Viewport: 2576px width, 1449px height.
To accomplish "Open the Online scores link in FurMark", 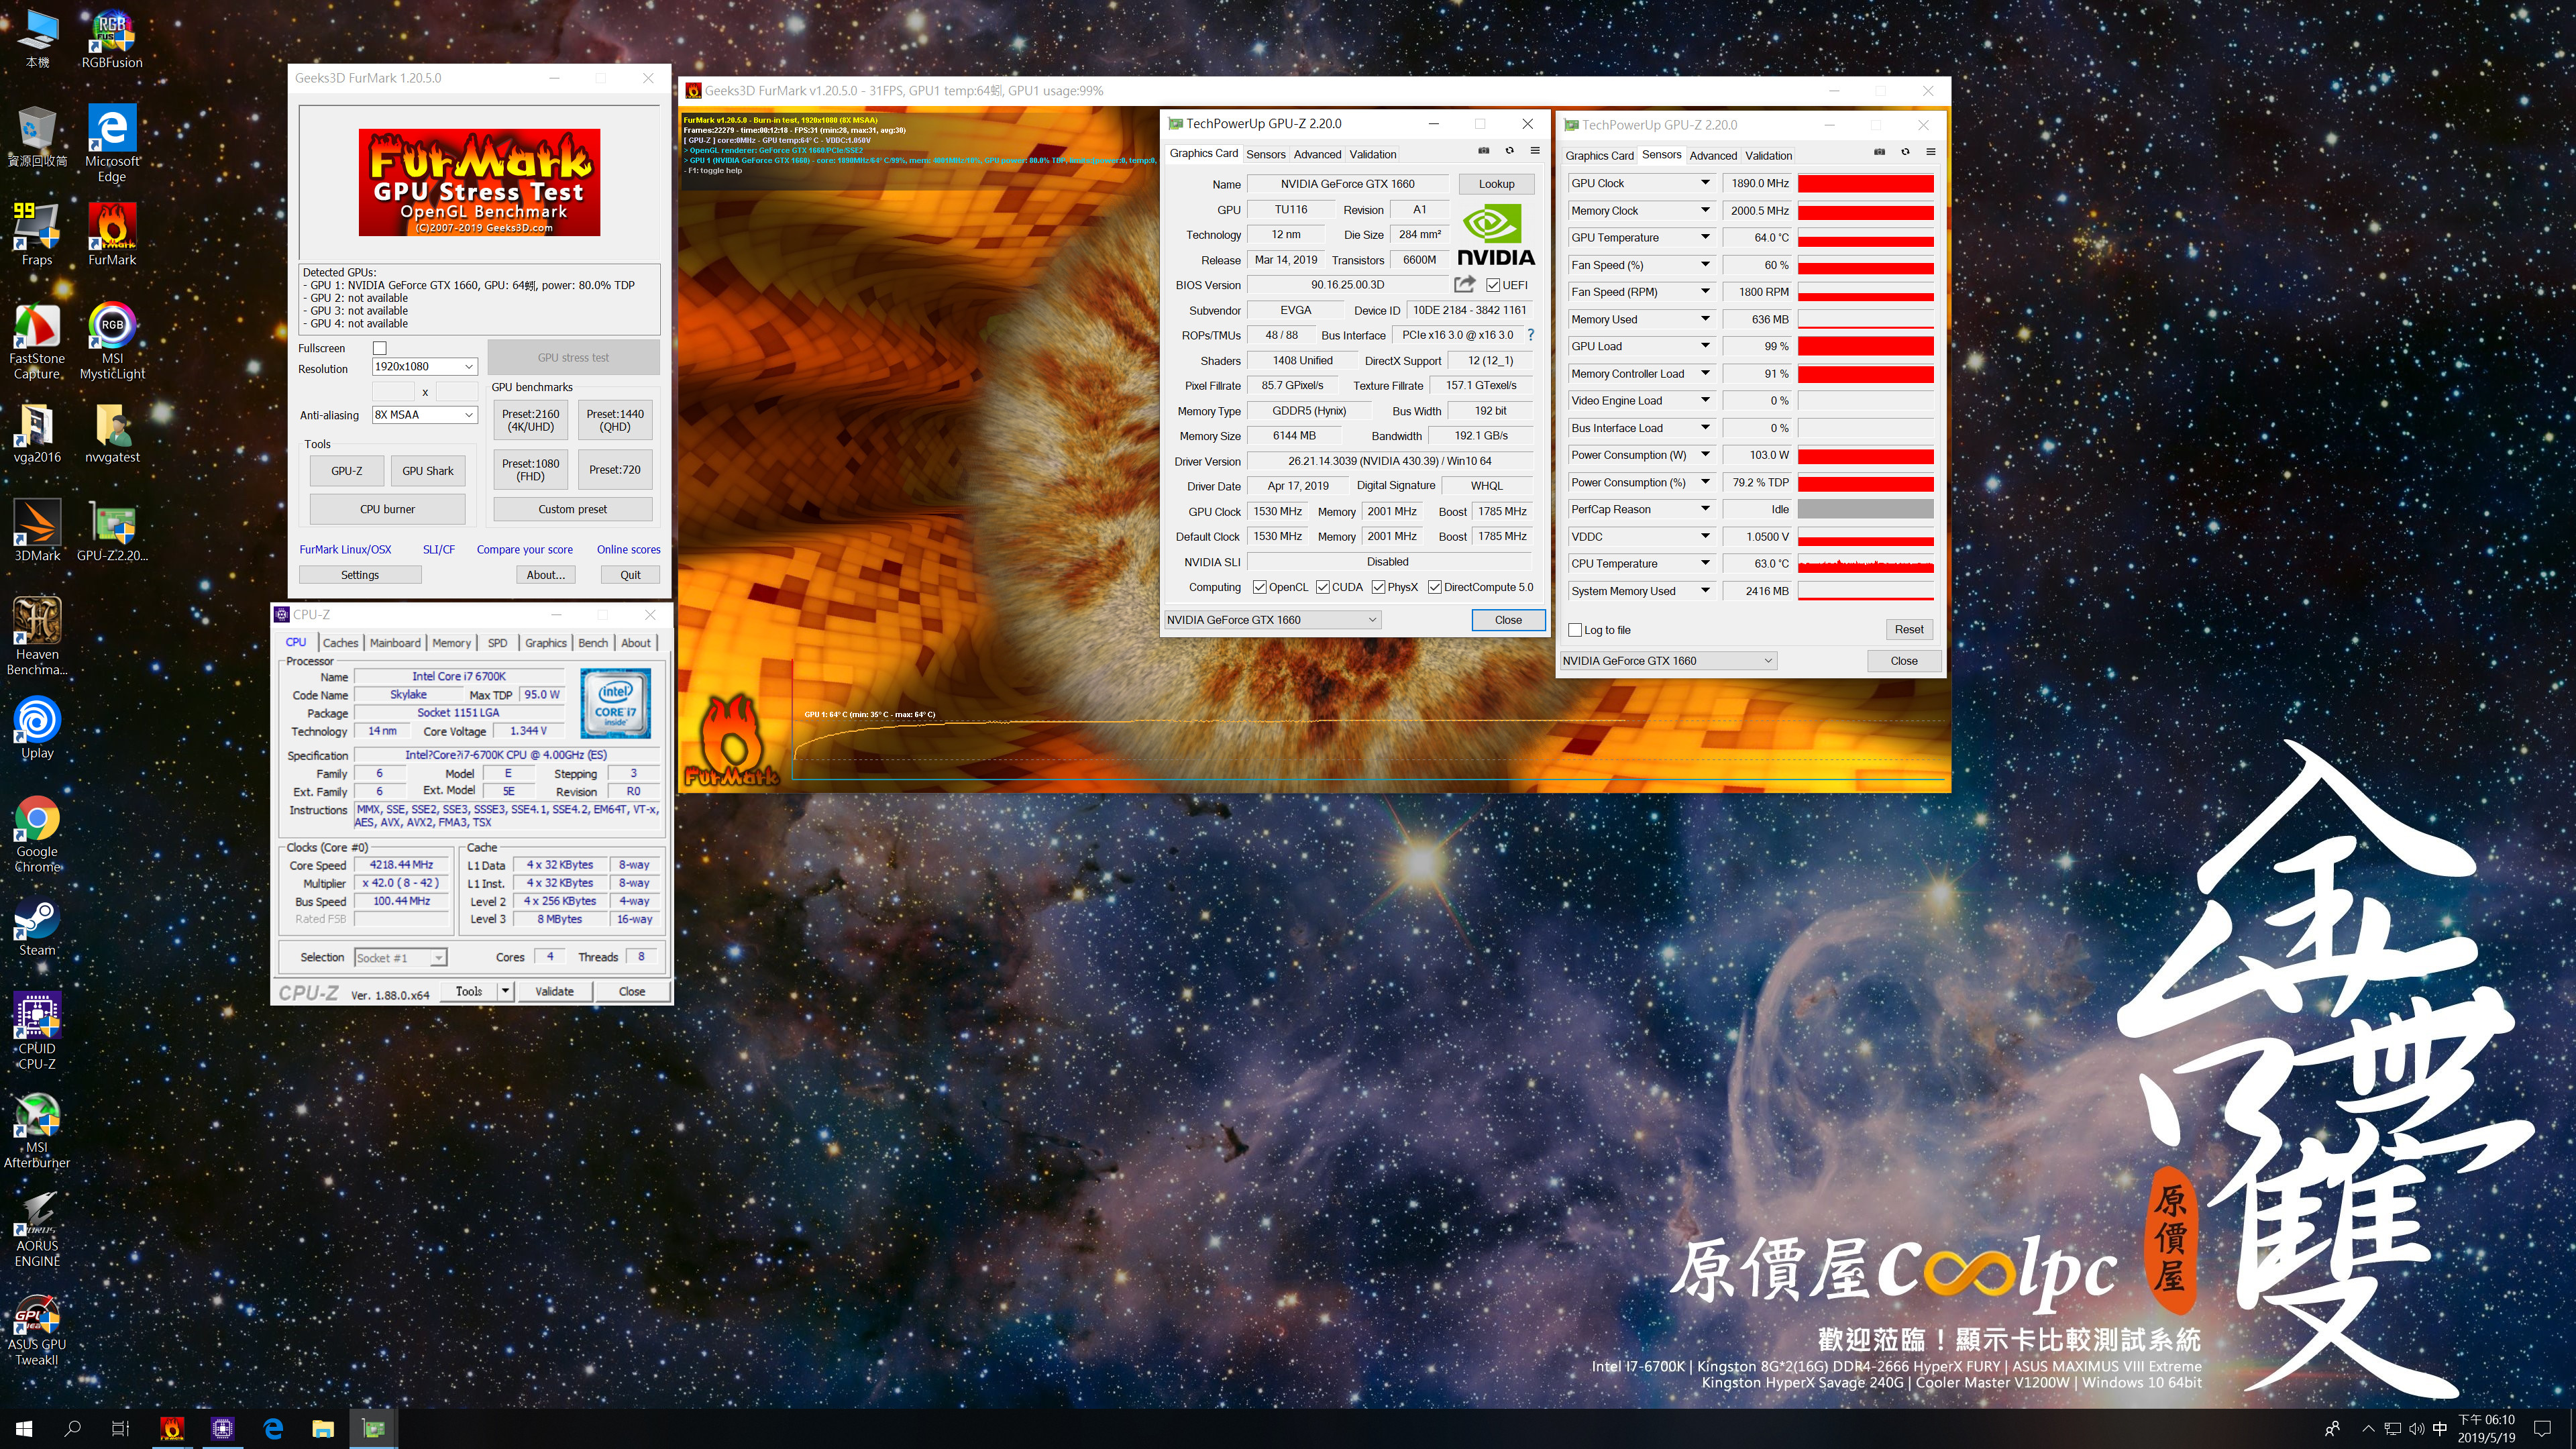I will pos(628,549).
